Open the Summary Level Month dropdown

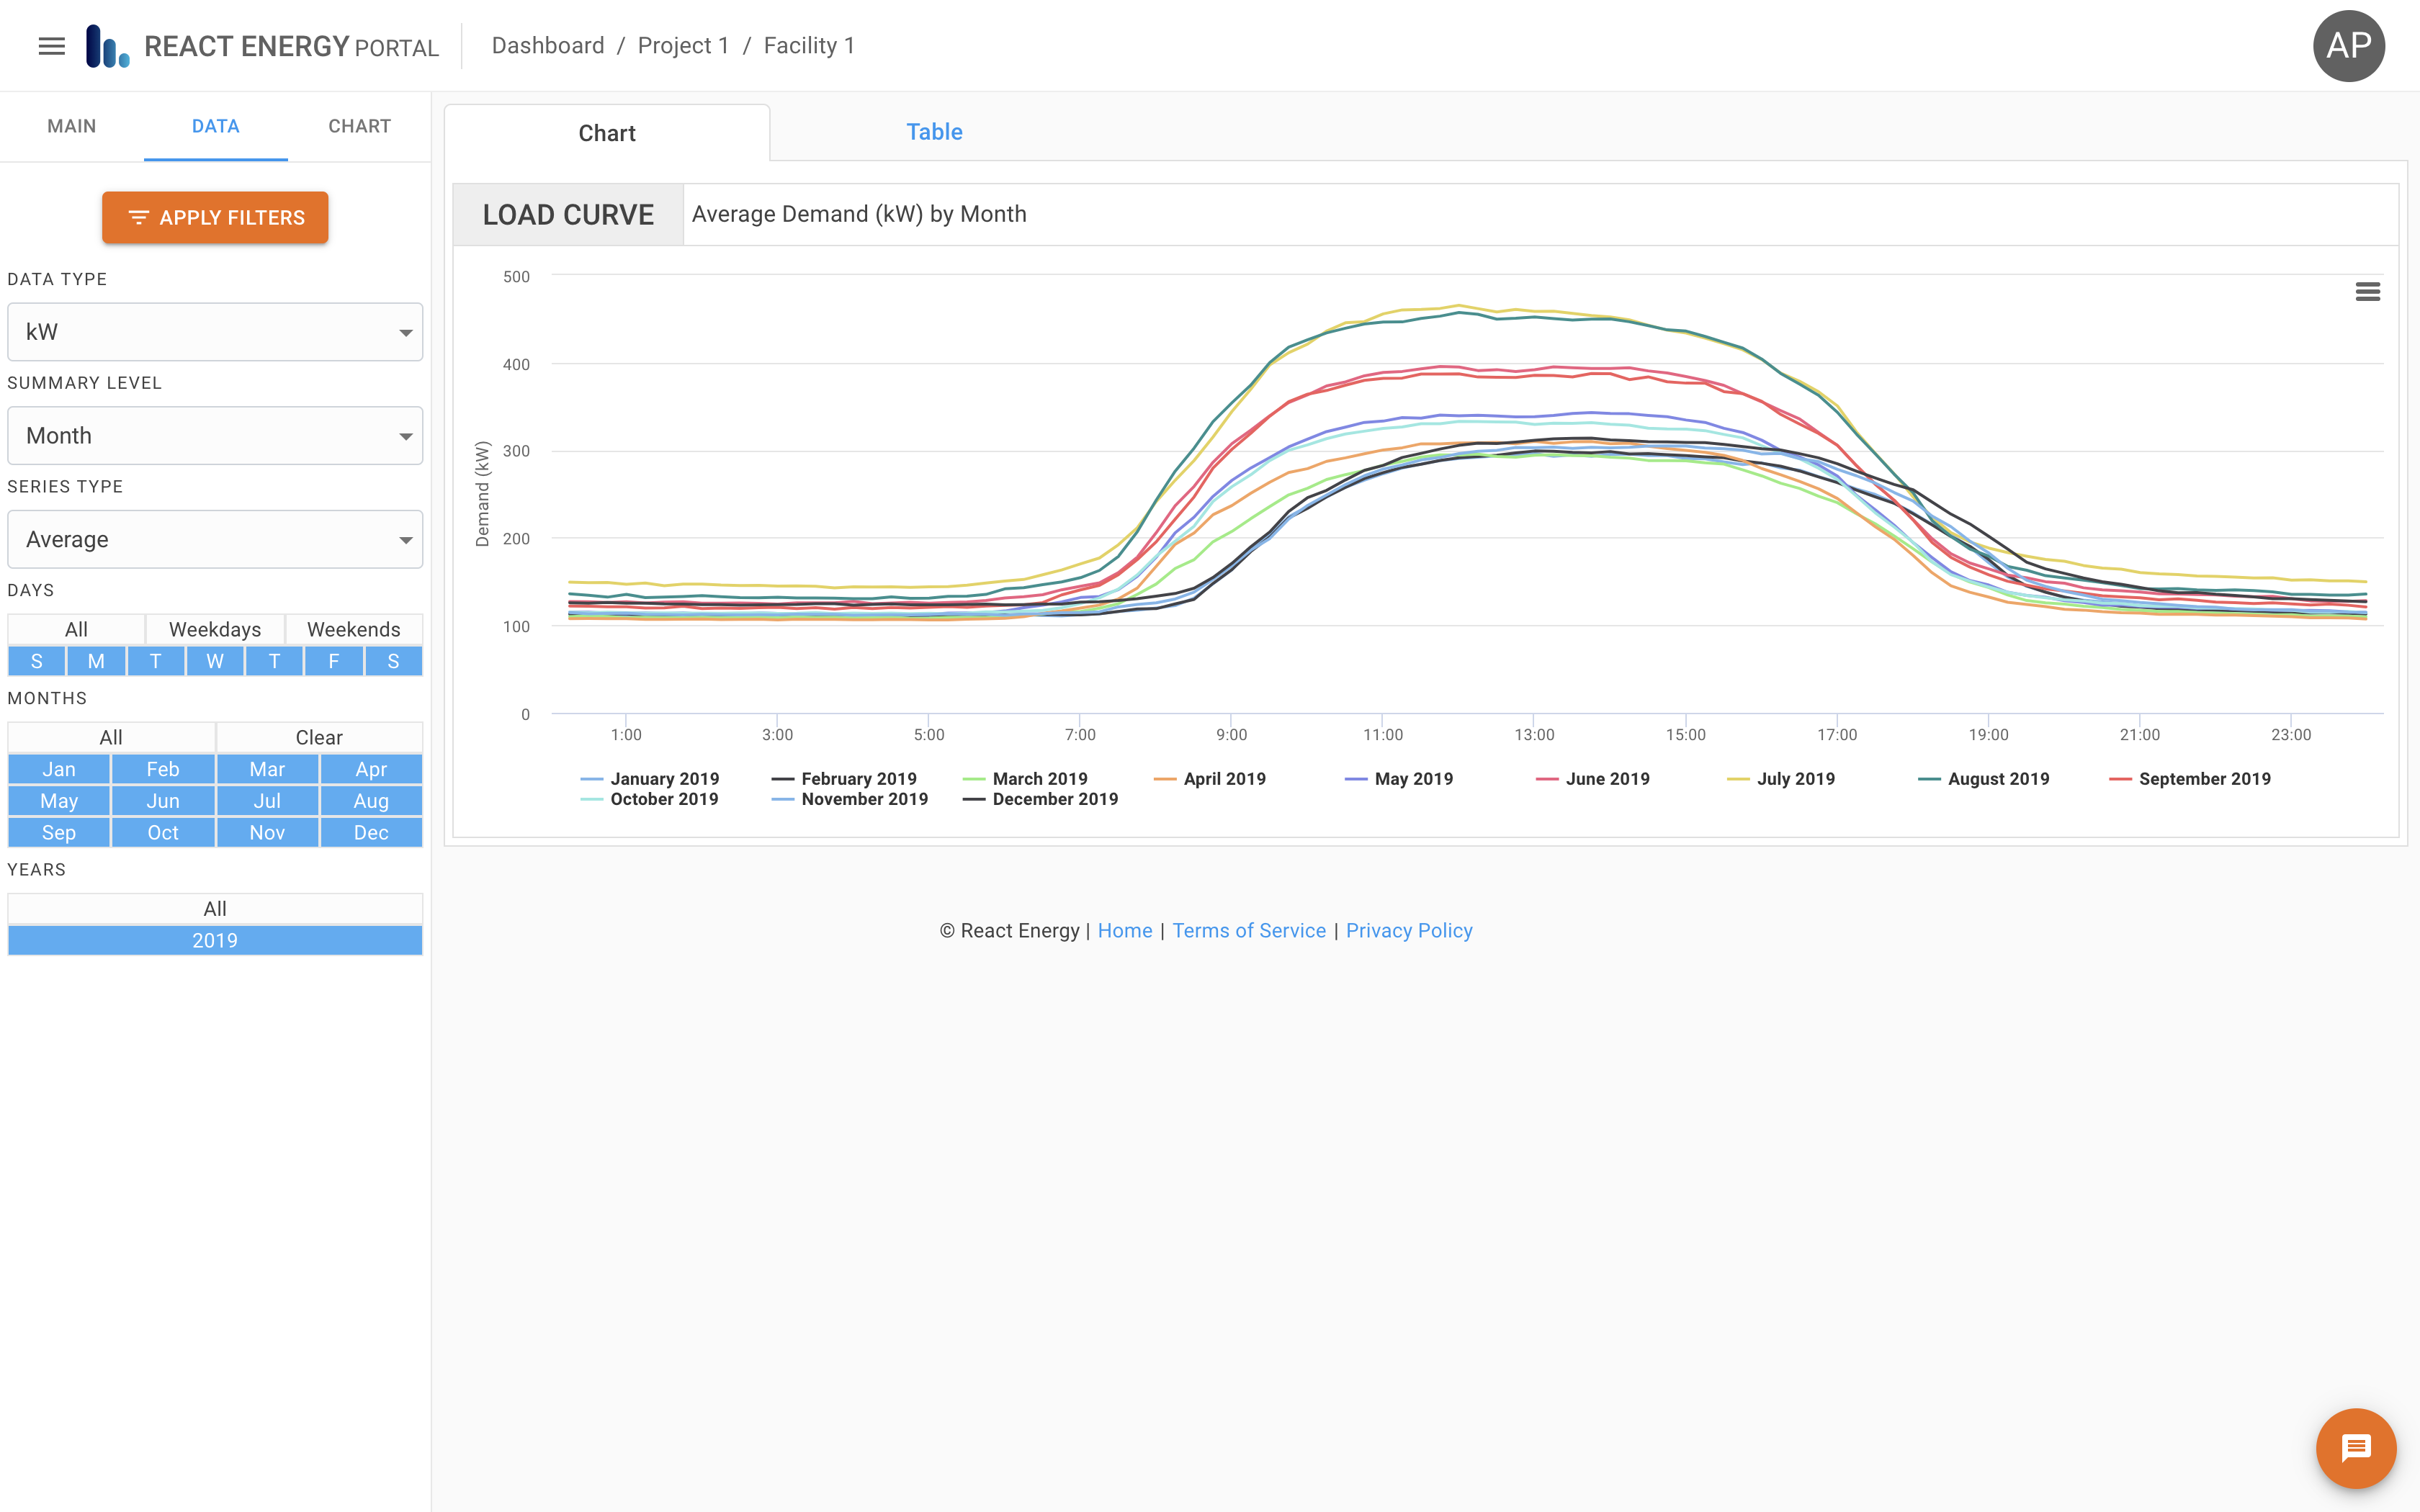[x=214, y=435]
